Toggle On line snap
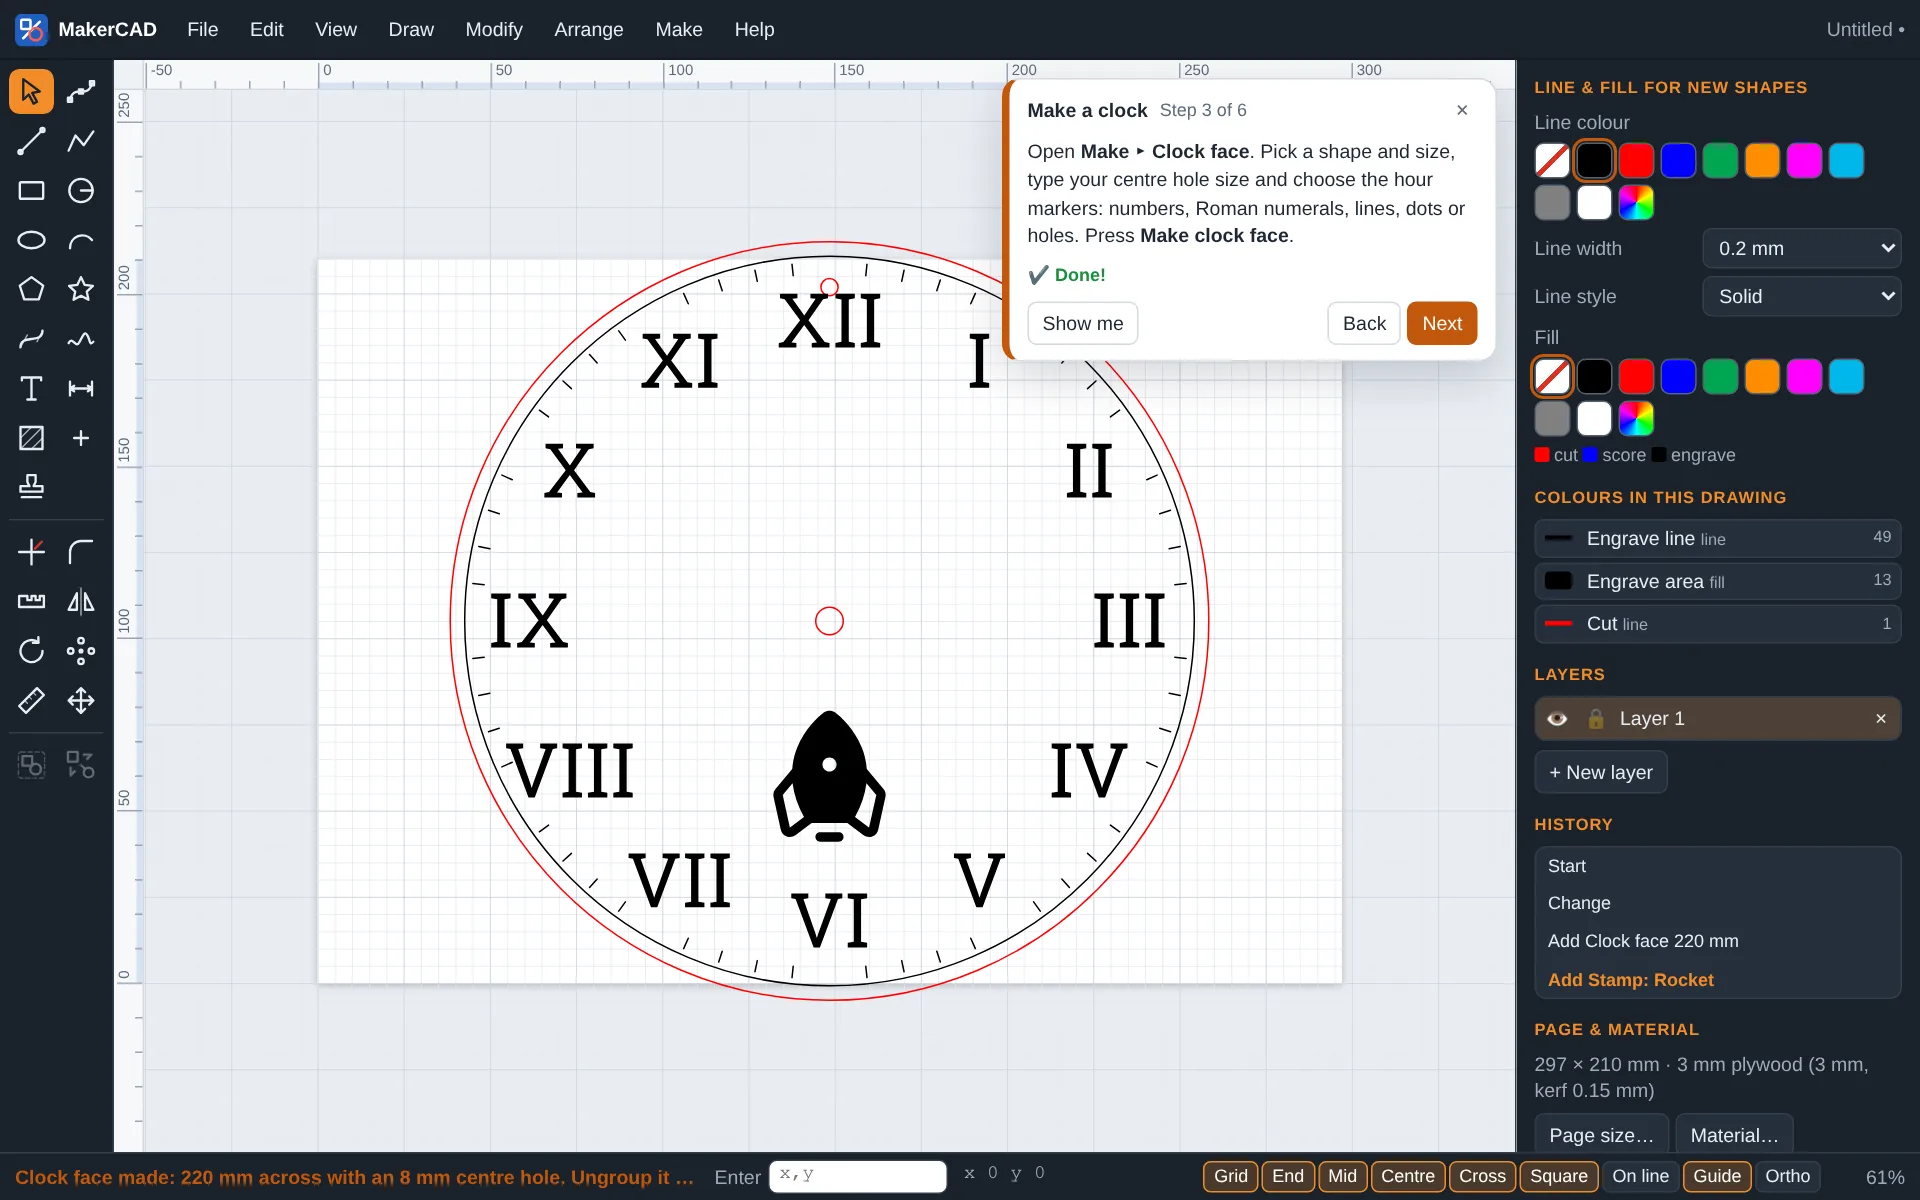 tap(1640, 1176)
